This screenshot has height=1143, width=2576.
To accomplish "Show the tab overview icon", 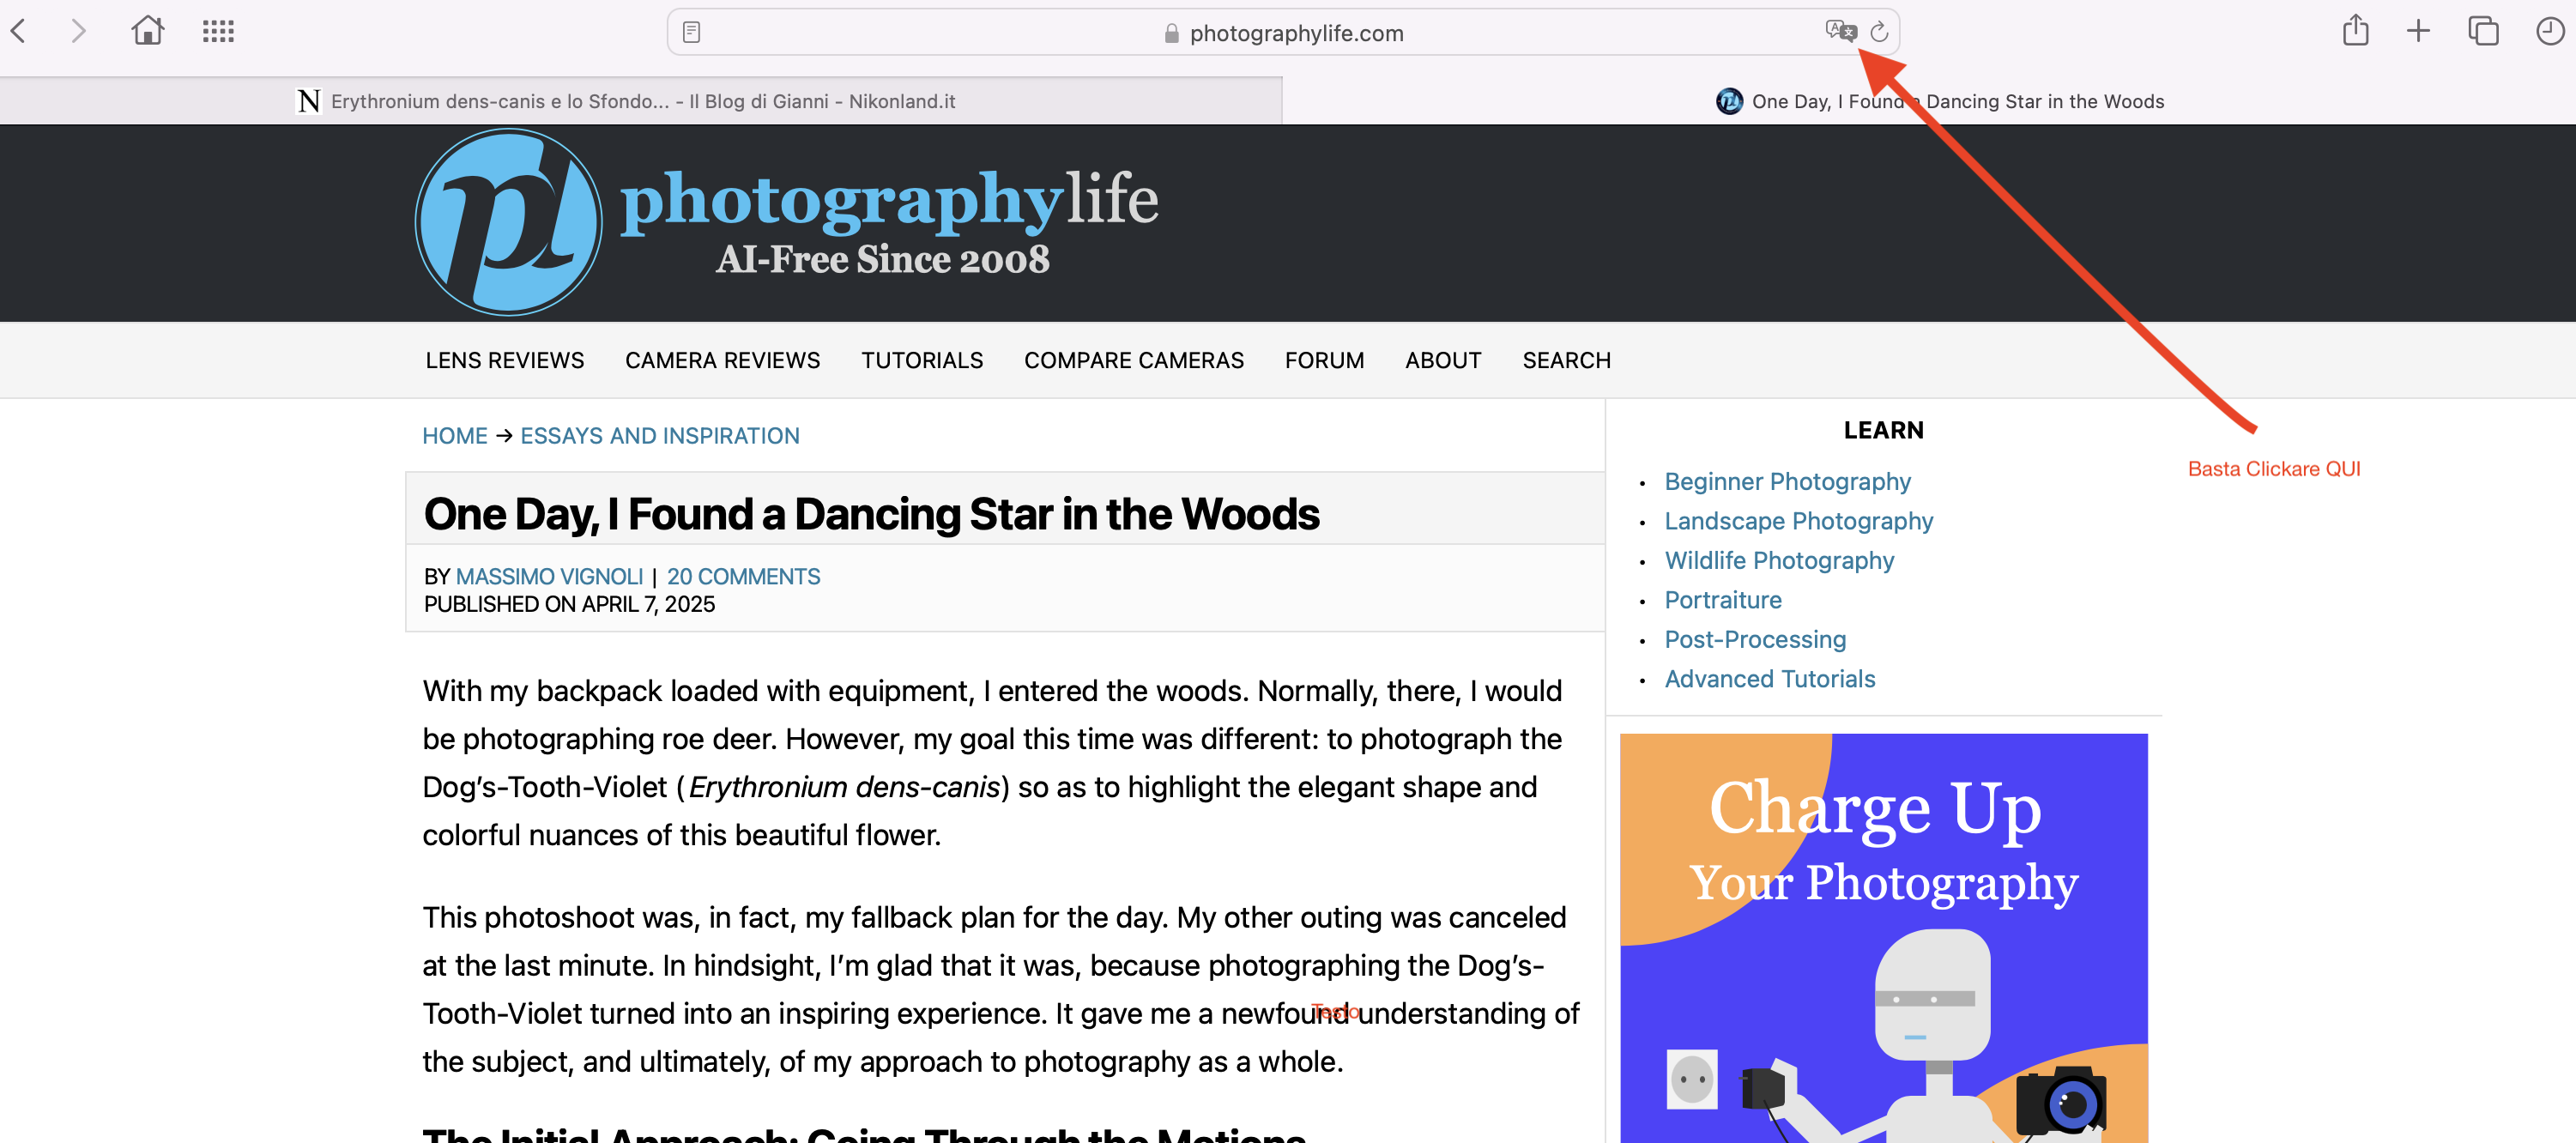I will (2483, 31).
